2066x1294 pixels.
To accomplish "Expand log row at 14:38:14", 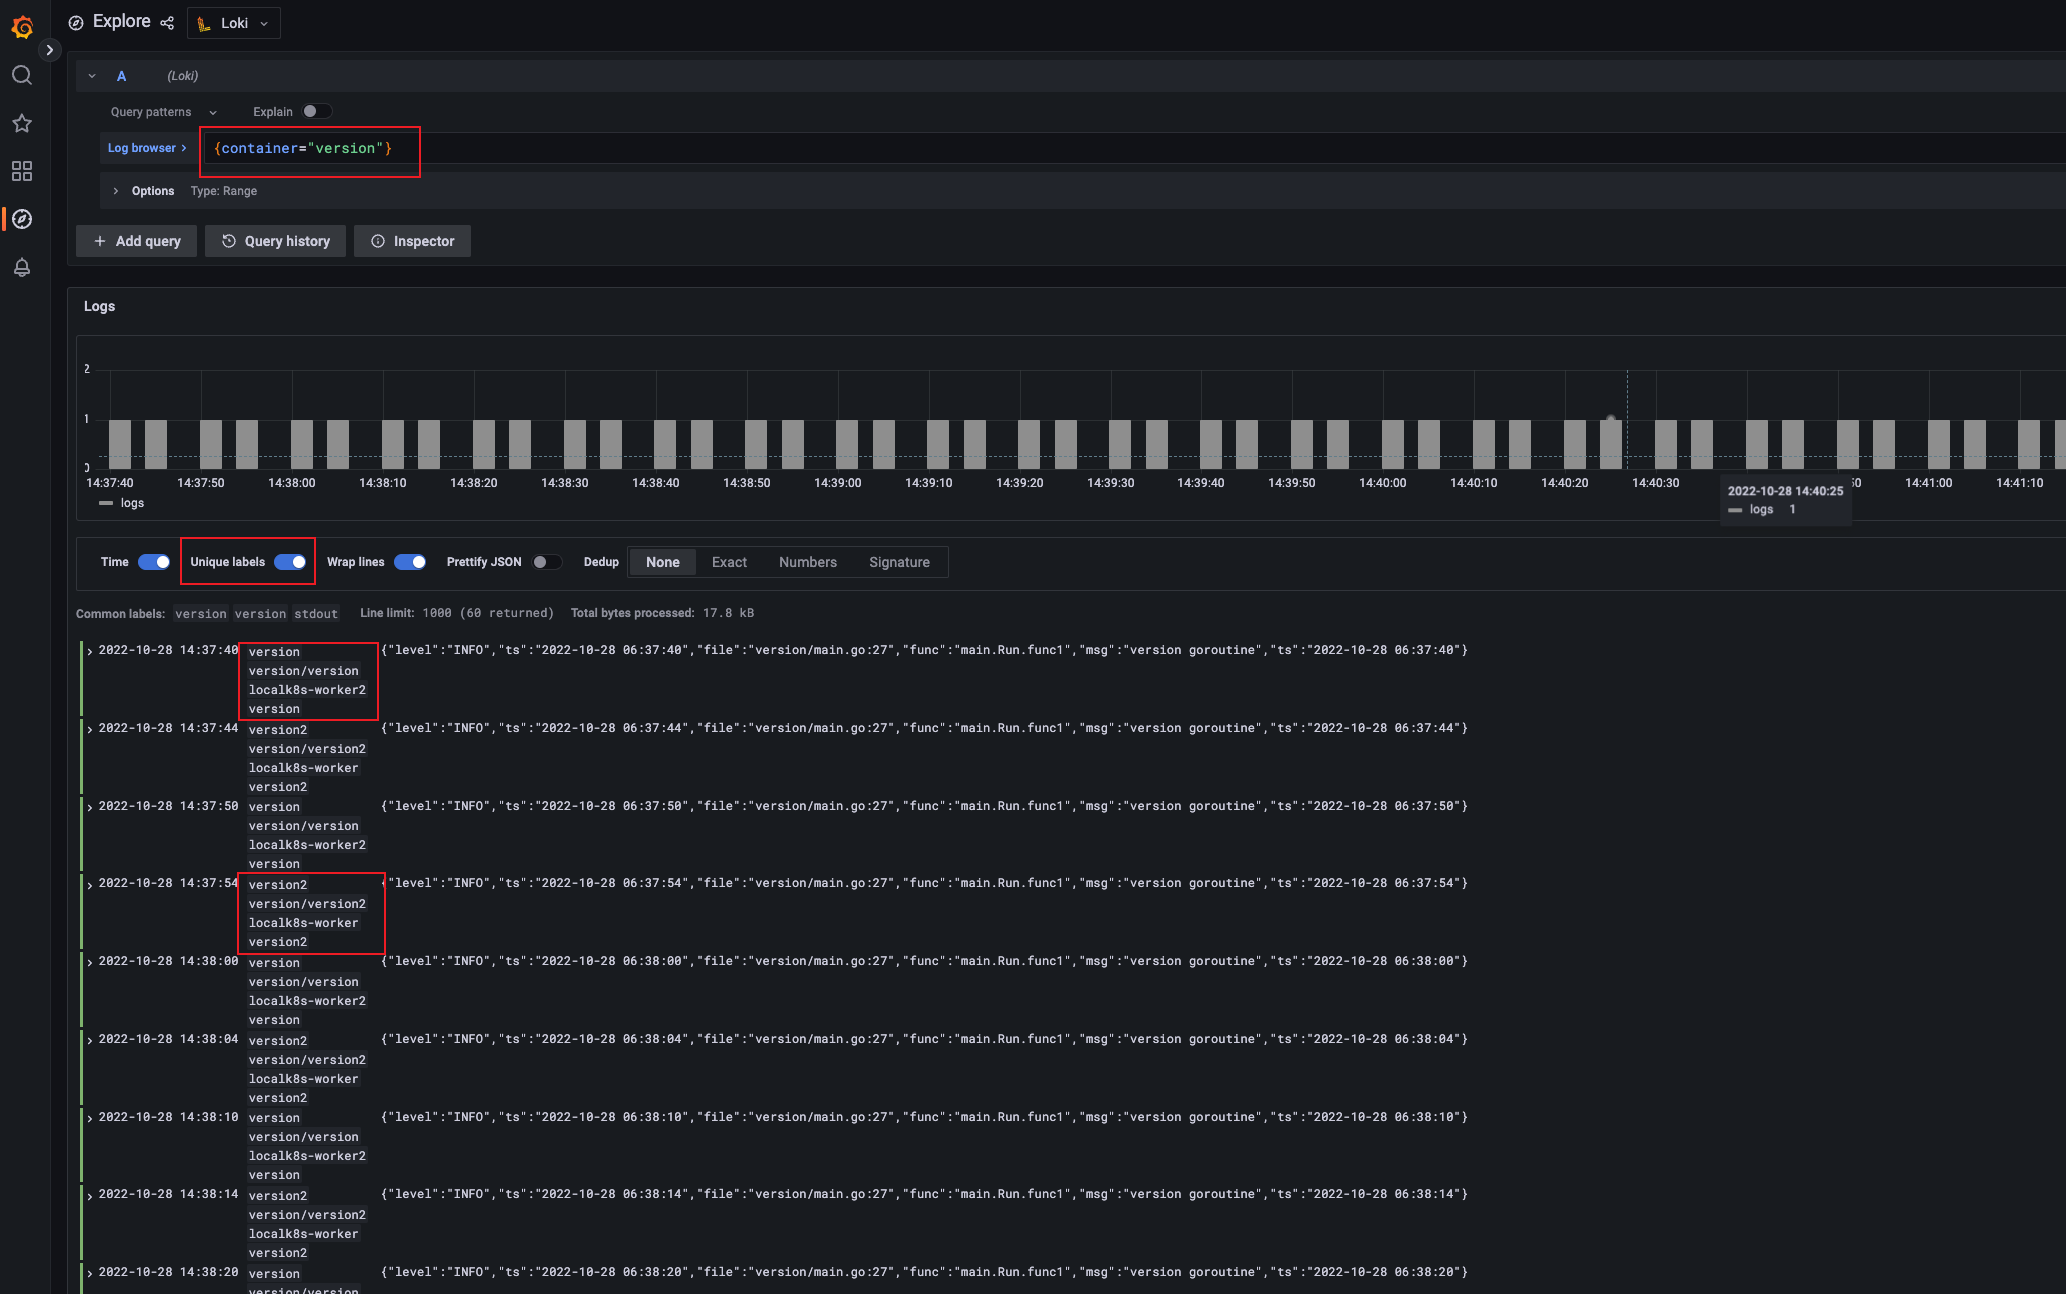I will (x=90, y=1195).
